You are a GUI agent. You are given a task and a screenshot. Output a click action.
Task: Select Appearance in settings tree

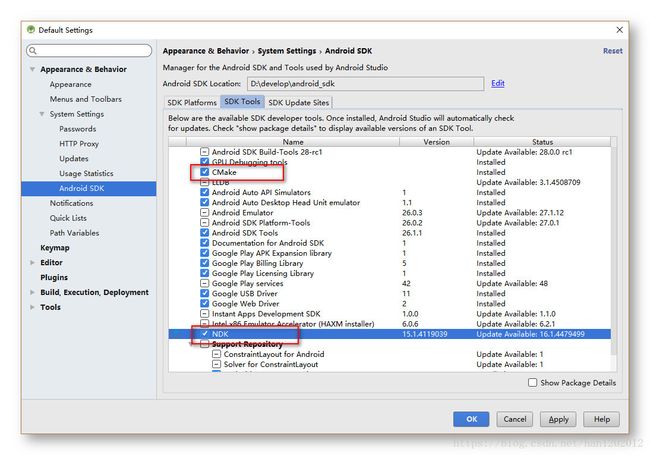[70, 84]
